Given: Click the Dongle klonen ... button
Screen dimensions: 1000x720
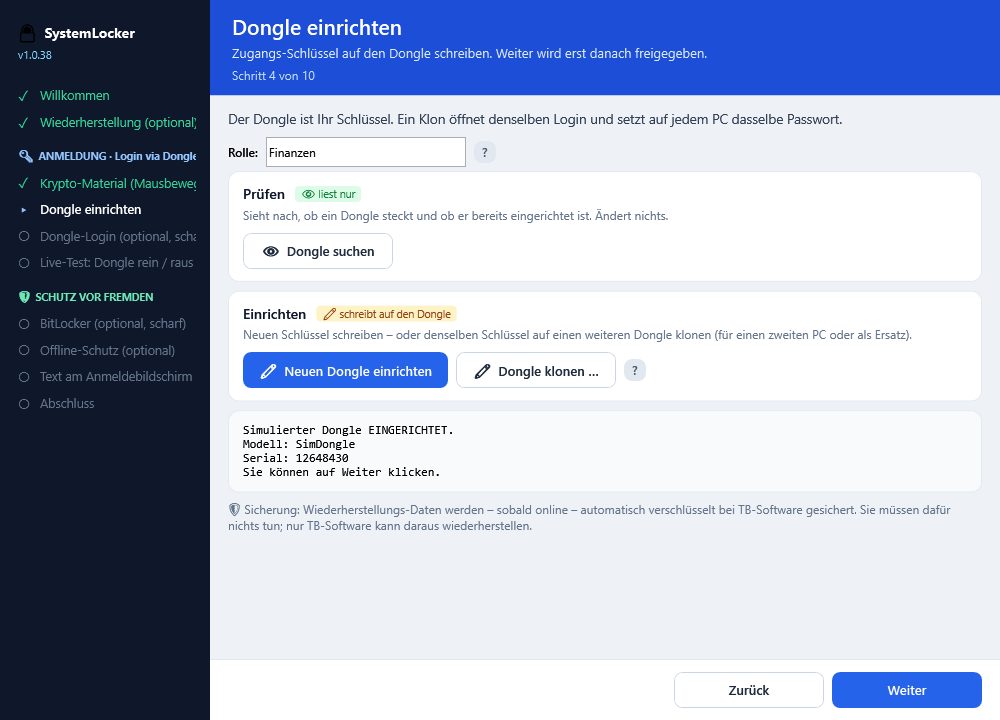Looking at the screenshot, I should (x=536, y=371).
